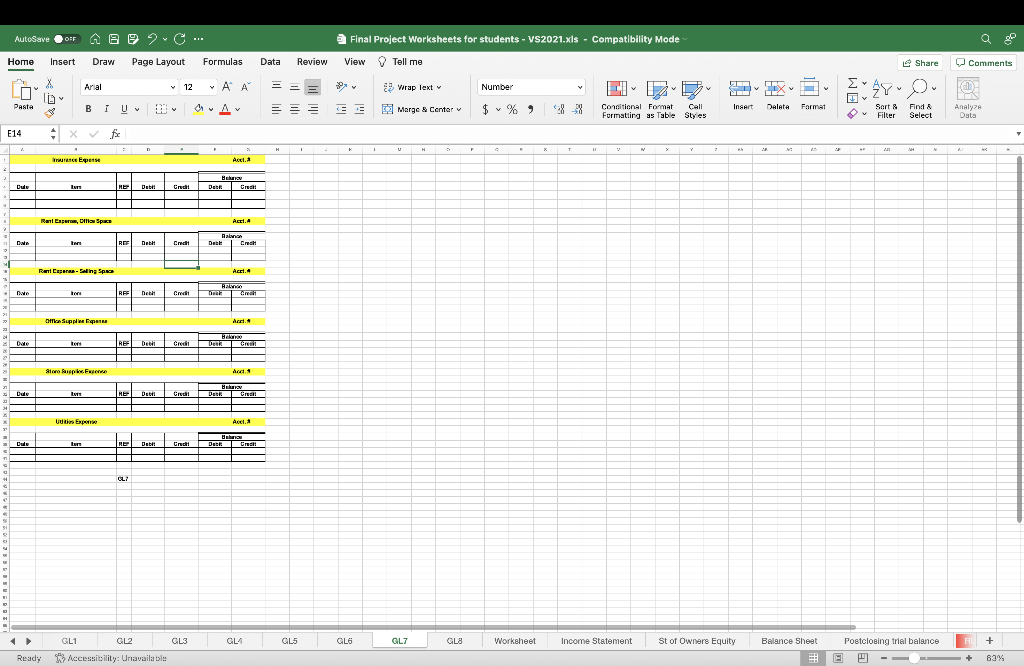The image size is (1024, 666).
Task: Toggle center horizontal alignment
Action: [295, 109]
